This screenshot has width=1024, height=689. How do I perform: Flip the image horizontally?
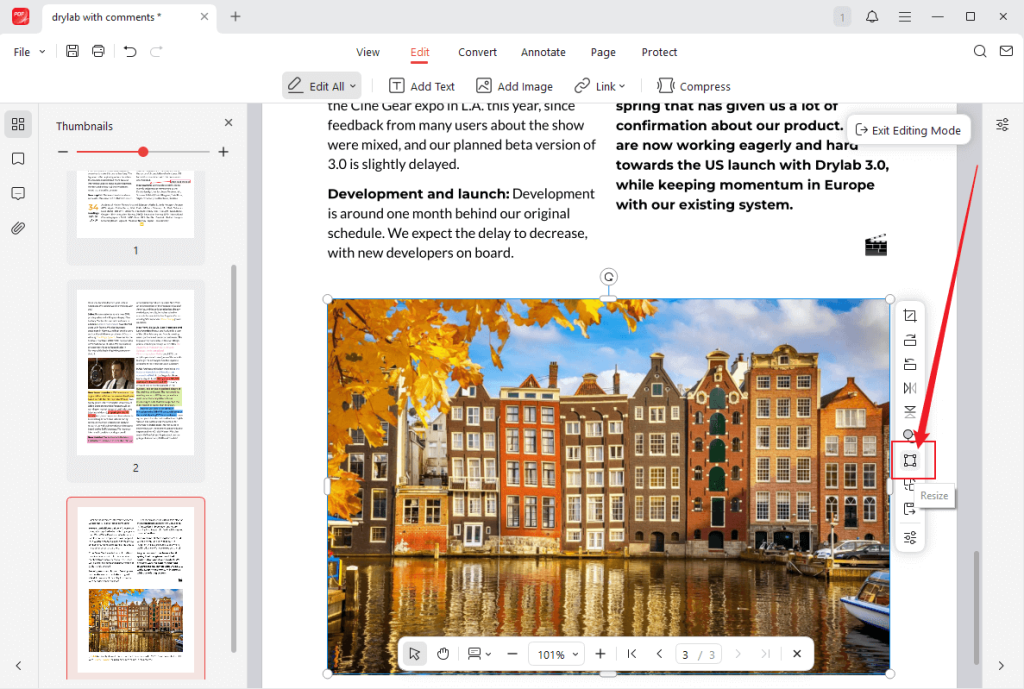(x=910, y=388)
